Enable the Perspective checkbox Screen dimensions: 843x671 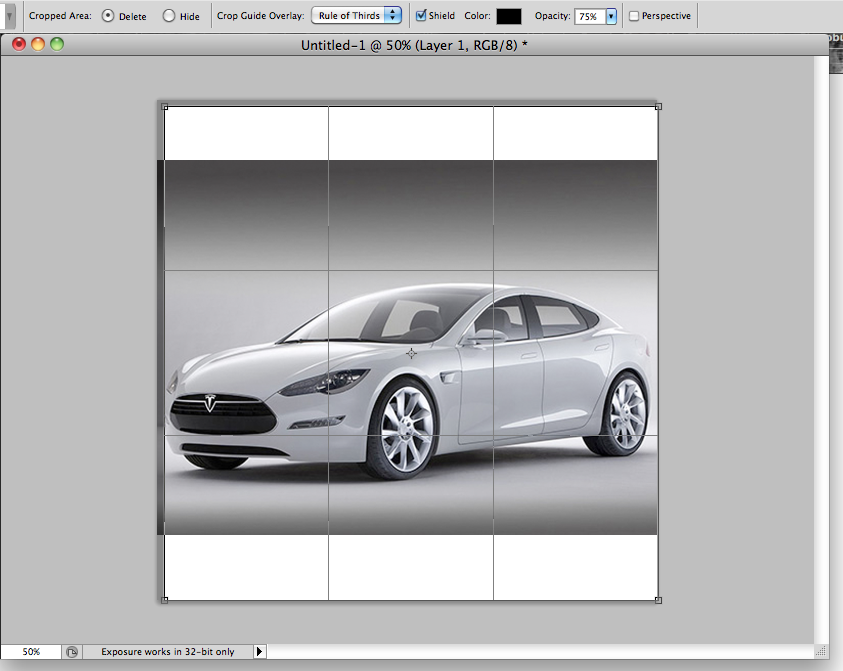[634, 16]
